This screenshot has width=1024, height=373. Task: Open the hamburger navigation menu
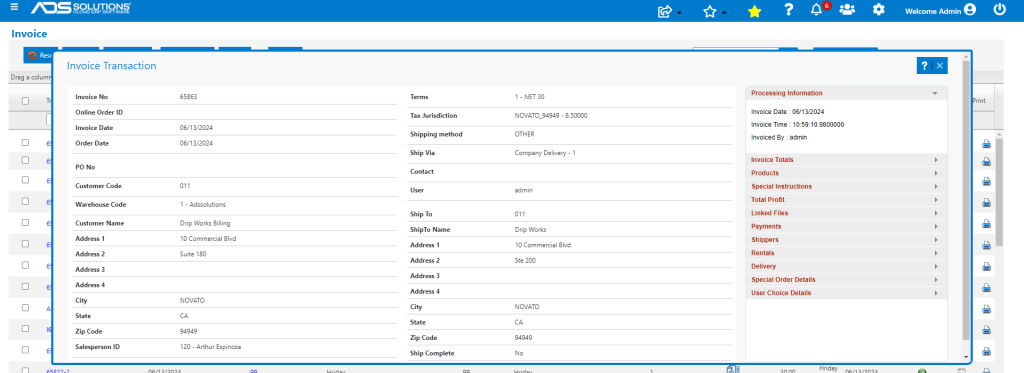tap(14, 7)
